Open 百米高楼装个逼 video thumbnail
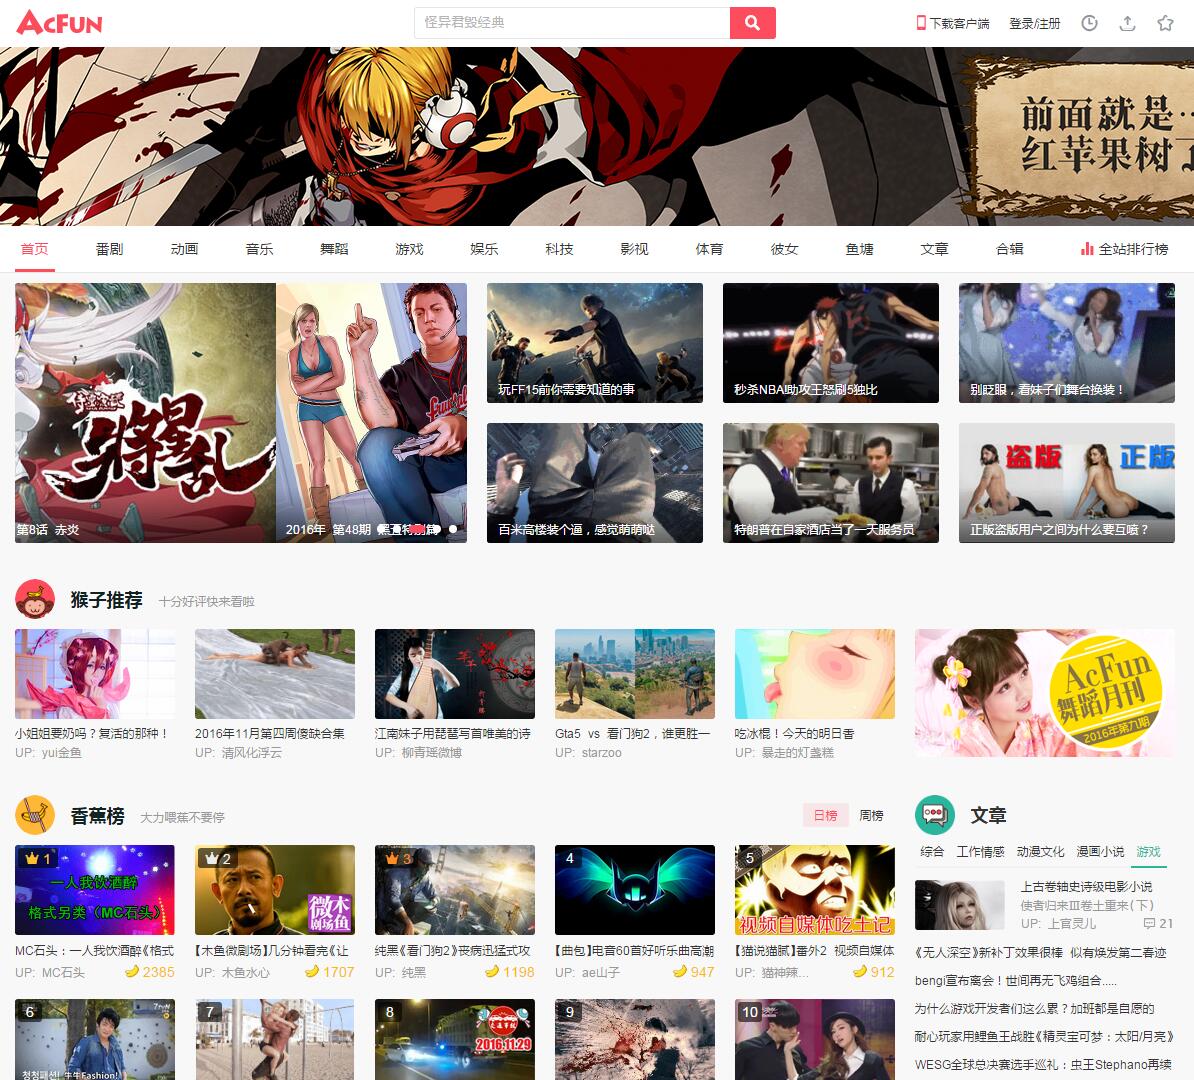 595,483
